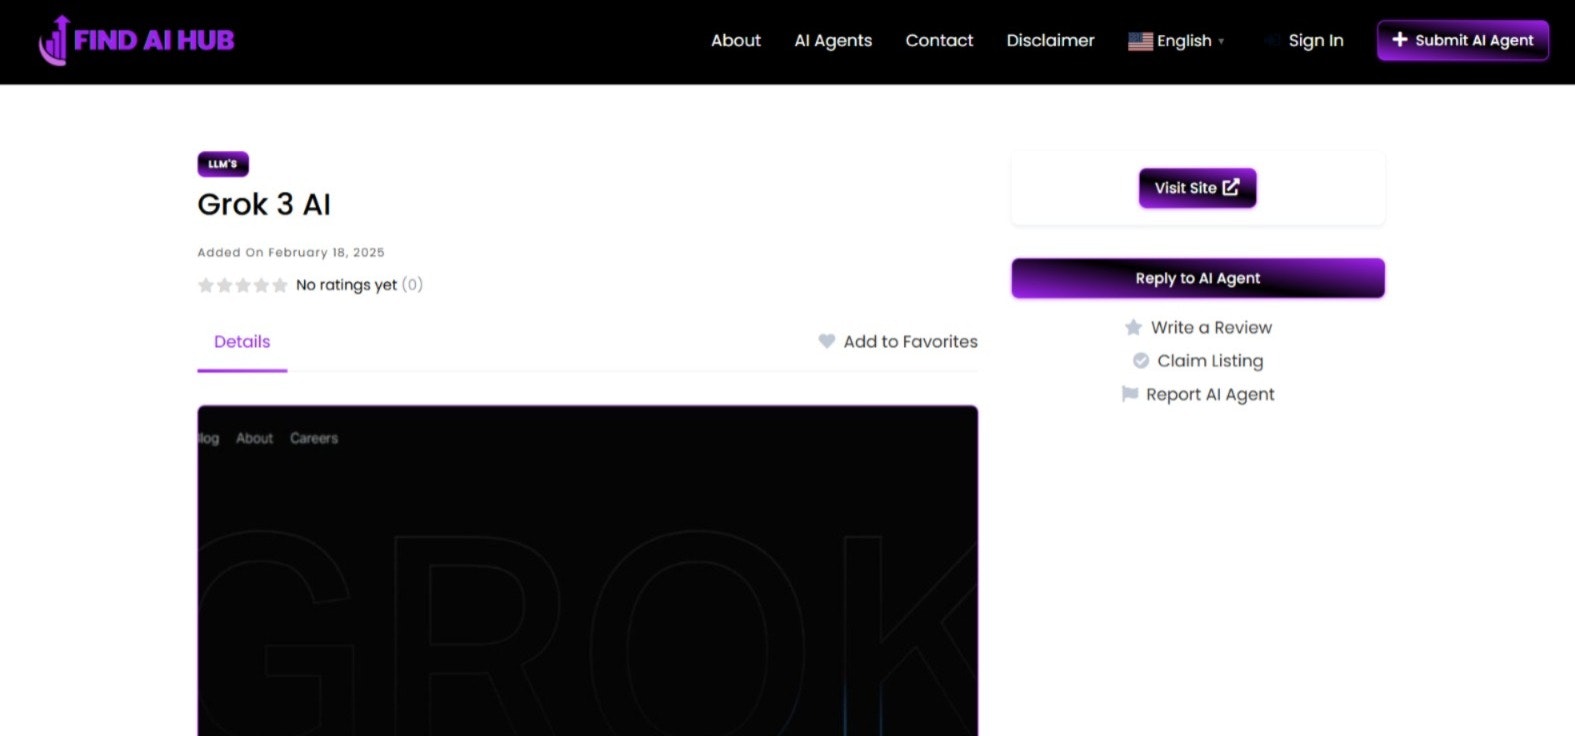Click the Reply to AI Agent button
Image resolution: width=1575 pixels, height=736 pixels.
click(1198, 278)
